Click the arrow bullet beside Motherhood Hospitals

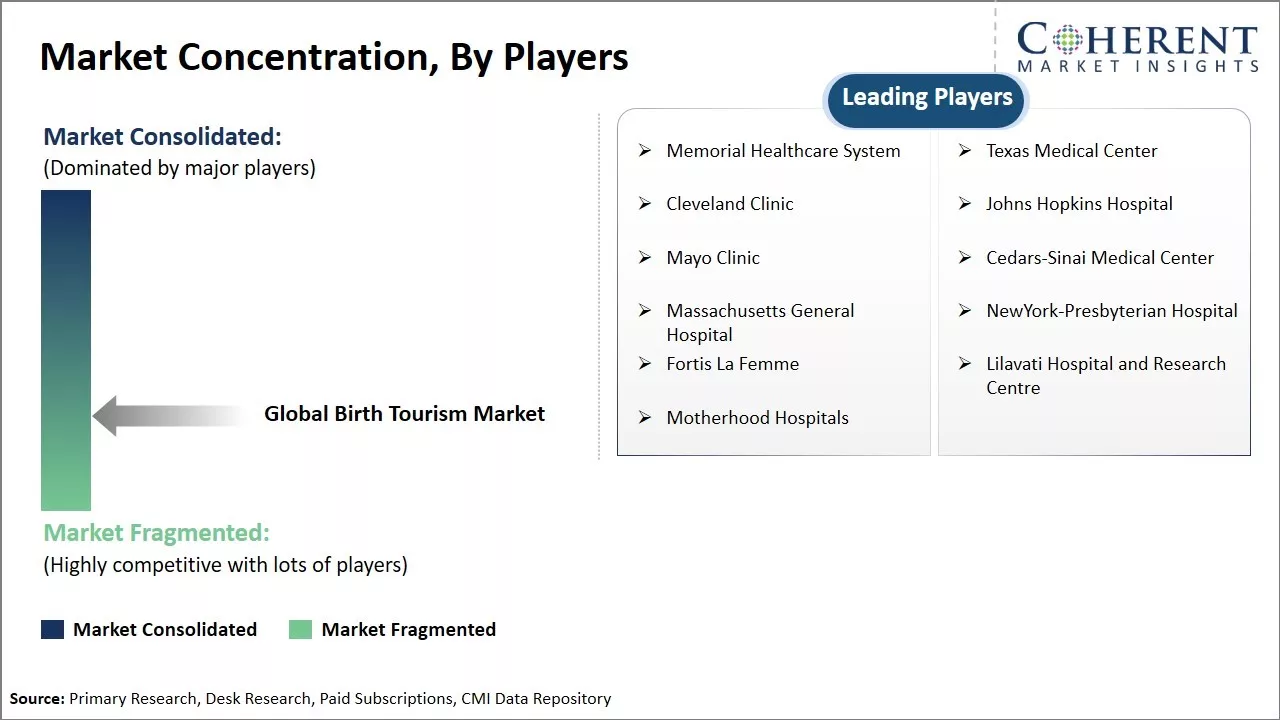pos(645,418)
